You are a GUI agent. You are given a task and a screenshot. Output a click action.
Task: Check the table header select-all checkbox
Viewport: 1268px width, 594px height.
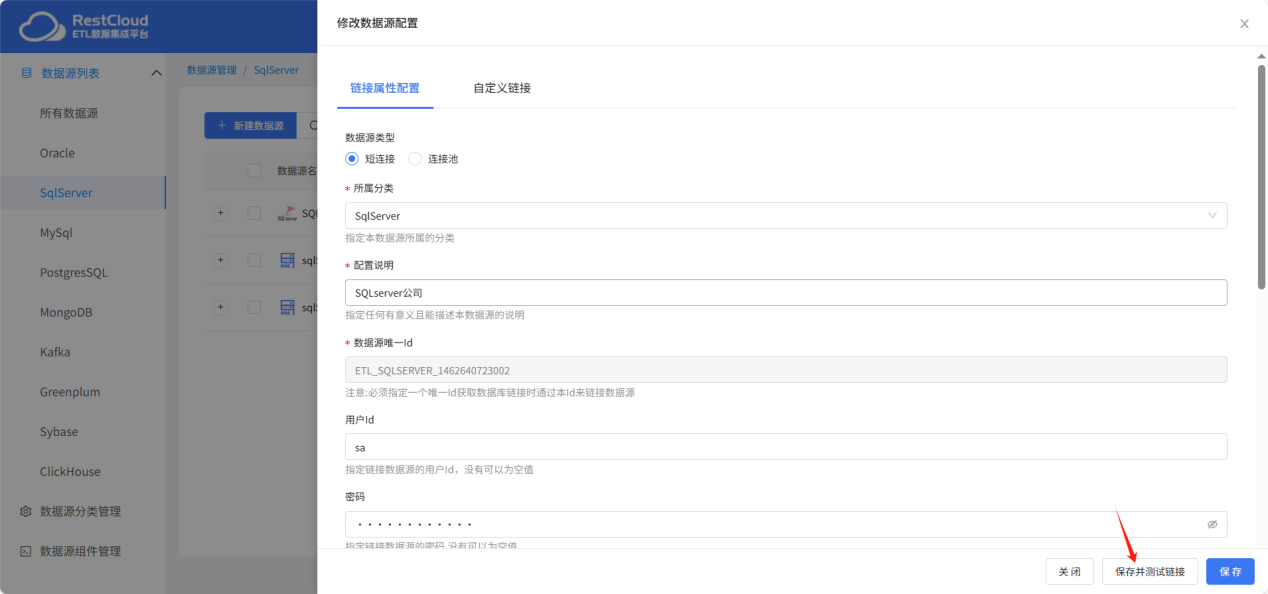[x=254, y=171]
